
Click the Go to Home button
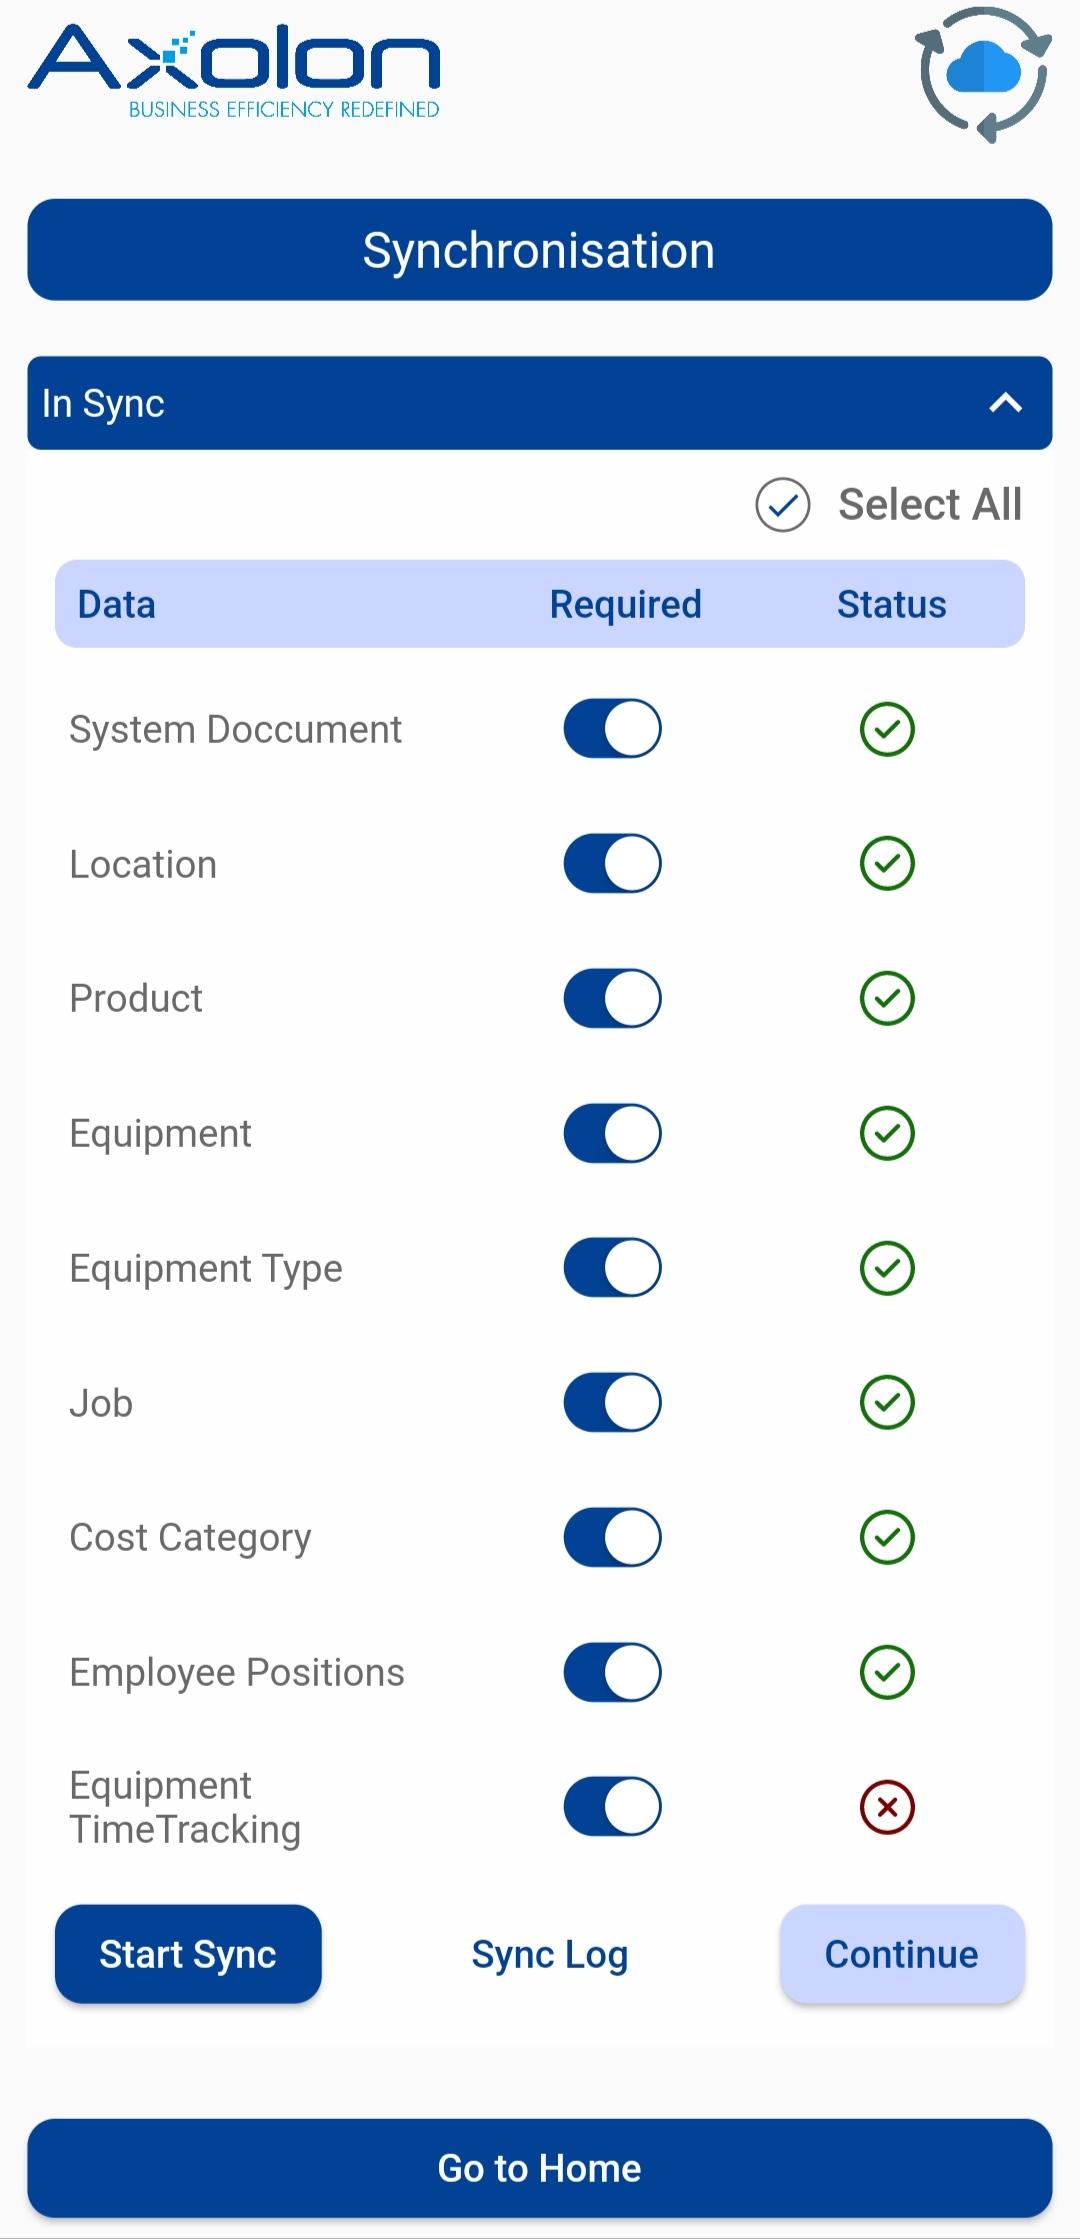click(x=540, y=2168)
